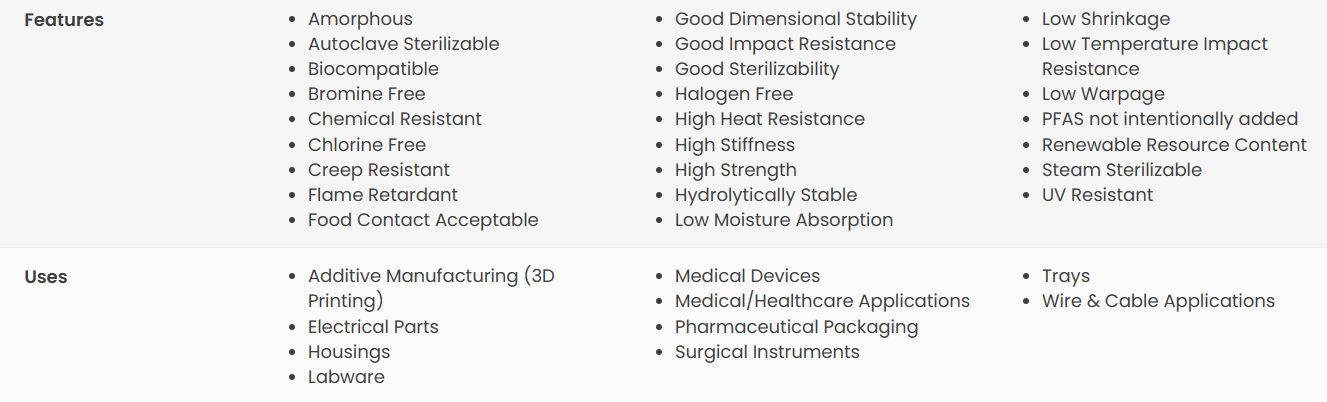1327x402 pixels.
Task: Click the Low Shrinkage item
Action: coord(1106,19)
